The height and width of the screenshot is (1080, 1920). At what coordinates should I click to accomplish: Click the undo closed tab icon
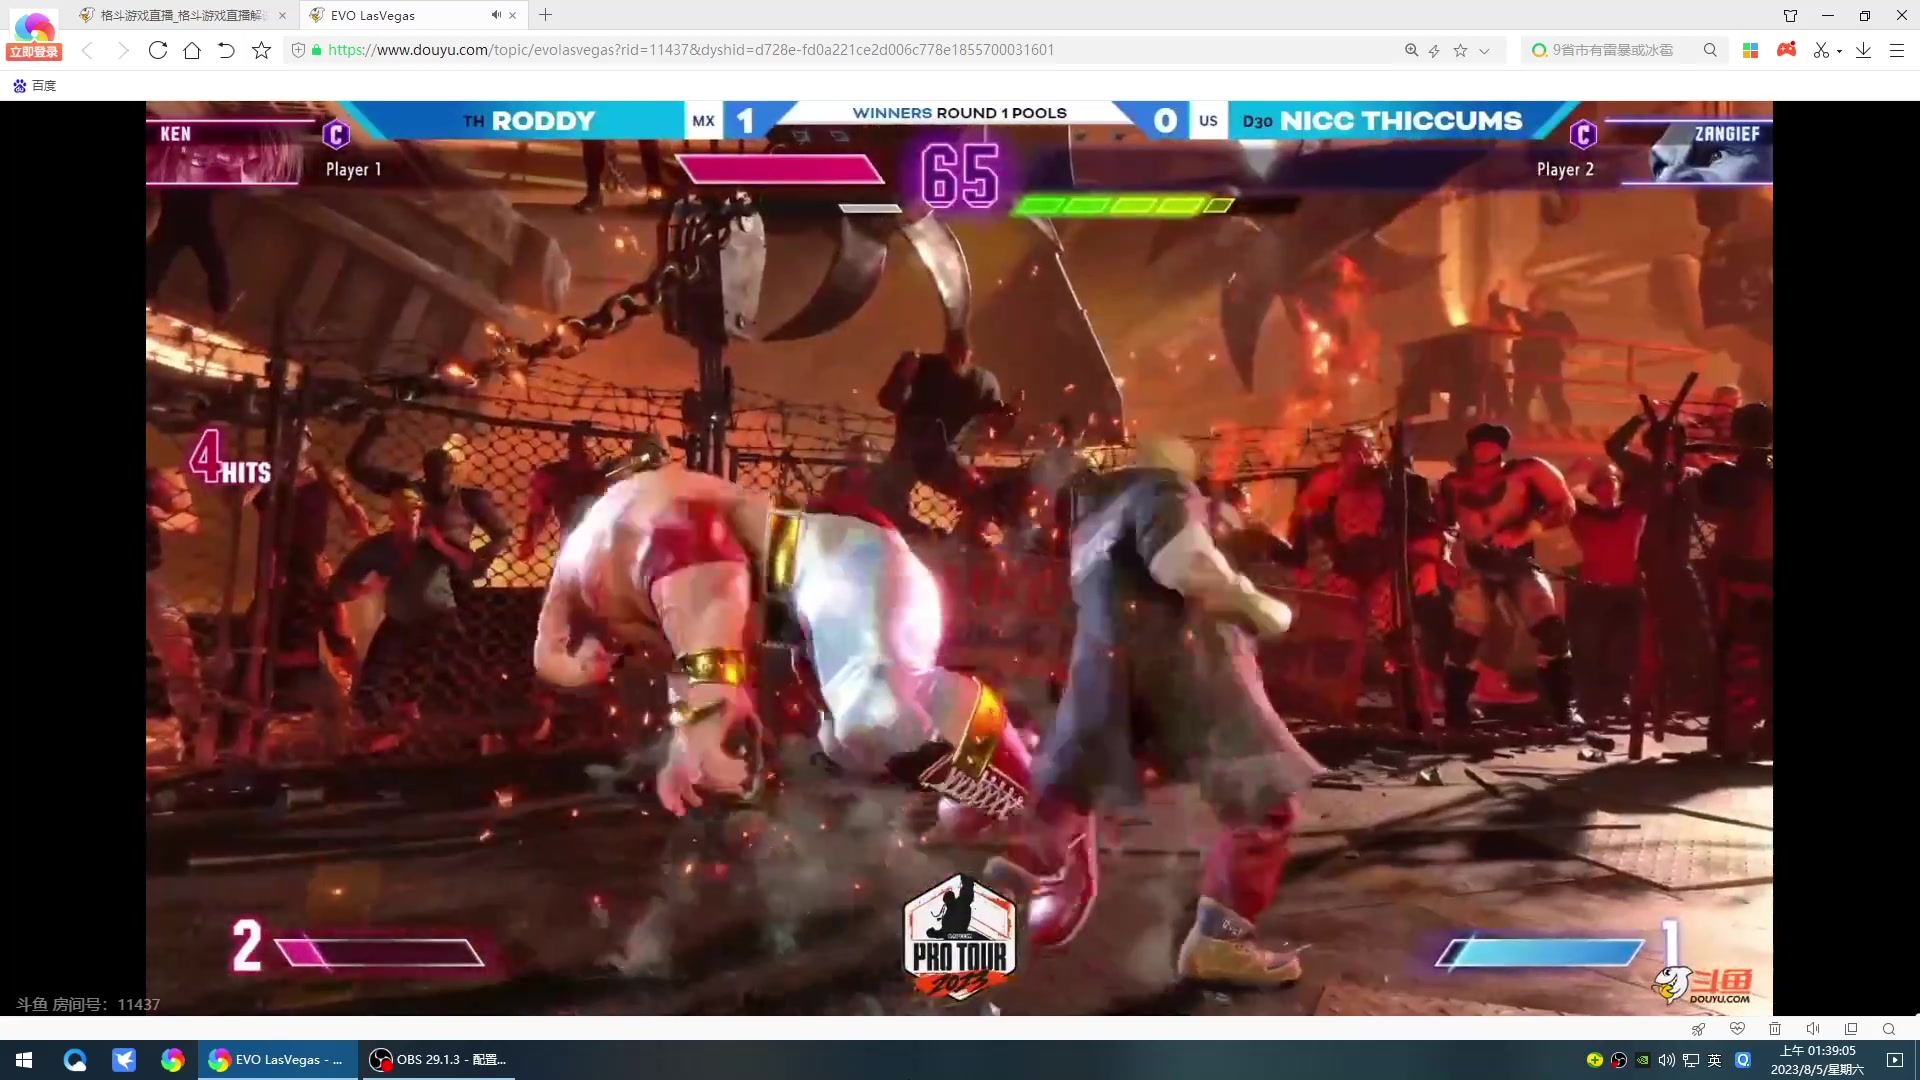pyautogui.click(x=226, y=50)
